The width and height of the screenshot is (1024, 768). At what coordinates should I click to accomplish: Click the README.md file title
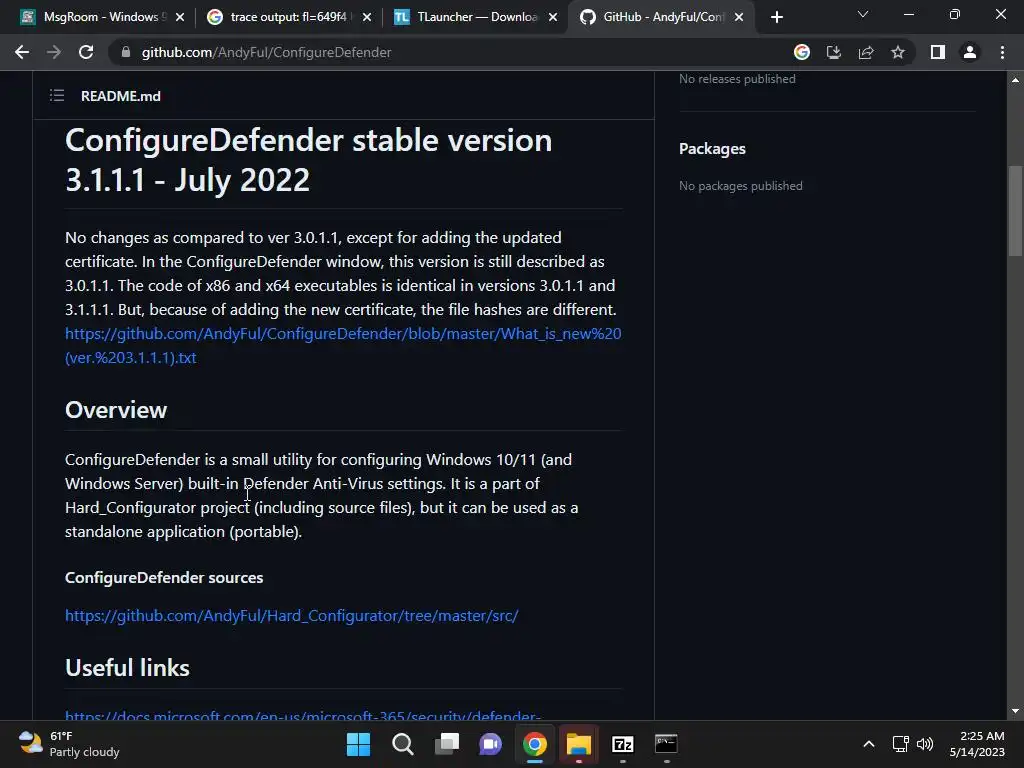pos(121,96)
